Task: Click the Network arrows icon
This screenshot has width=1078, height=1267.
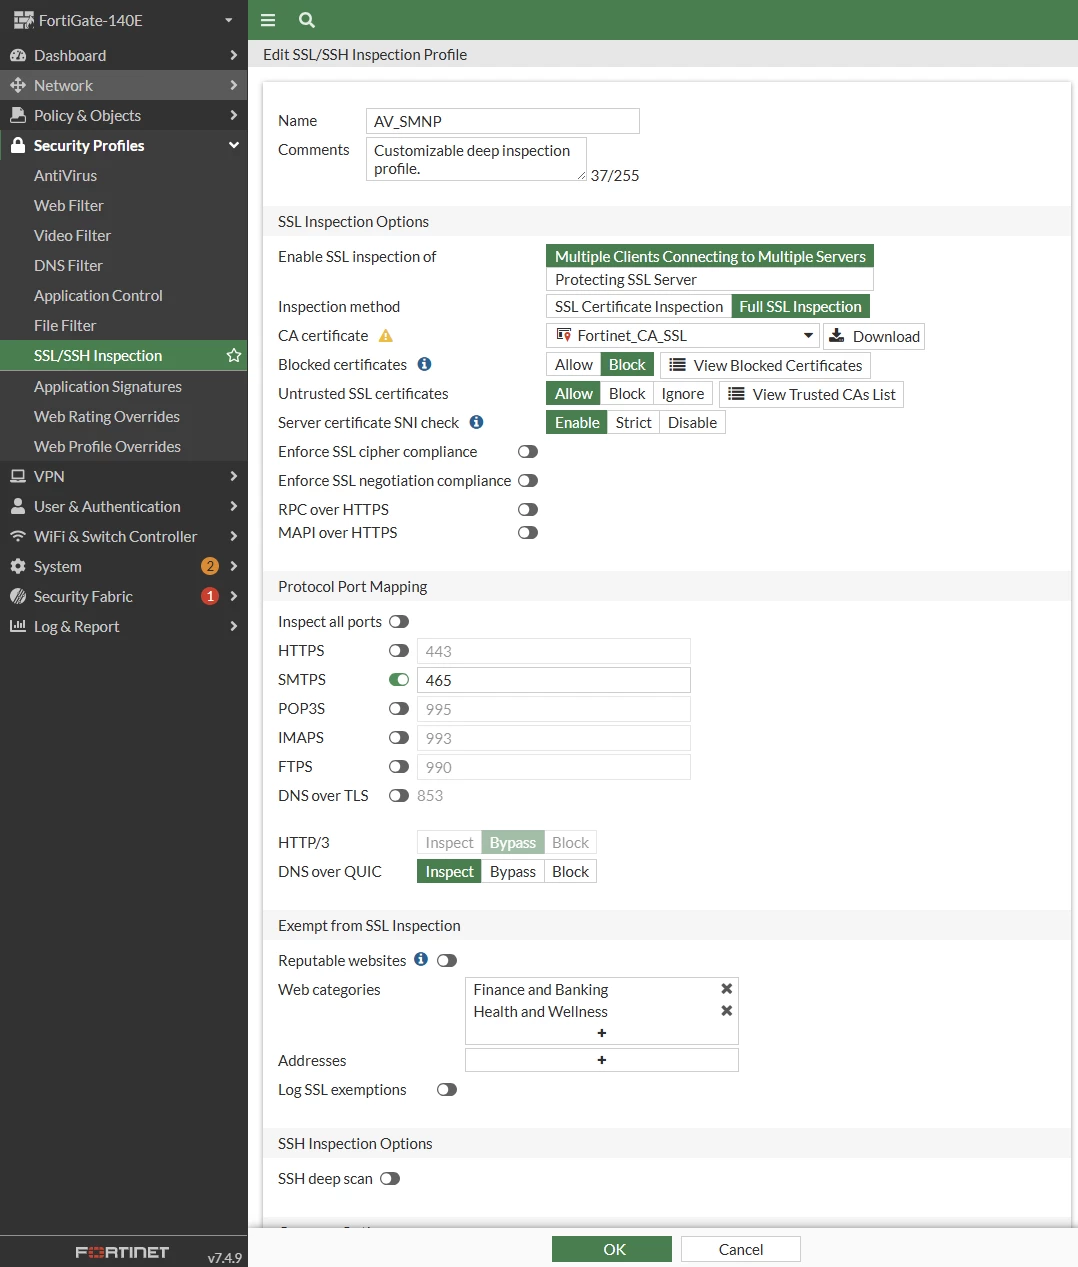Action: (x=18, y=85)
